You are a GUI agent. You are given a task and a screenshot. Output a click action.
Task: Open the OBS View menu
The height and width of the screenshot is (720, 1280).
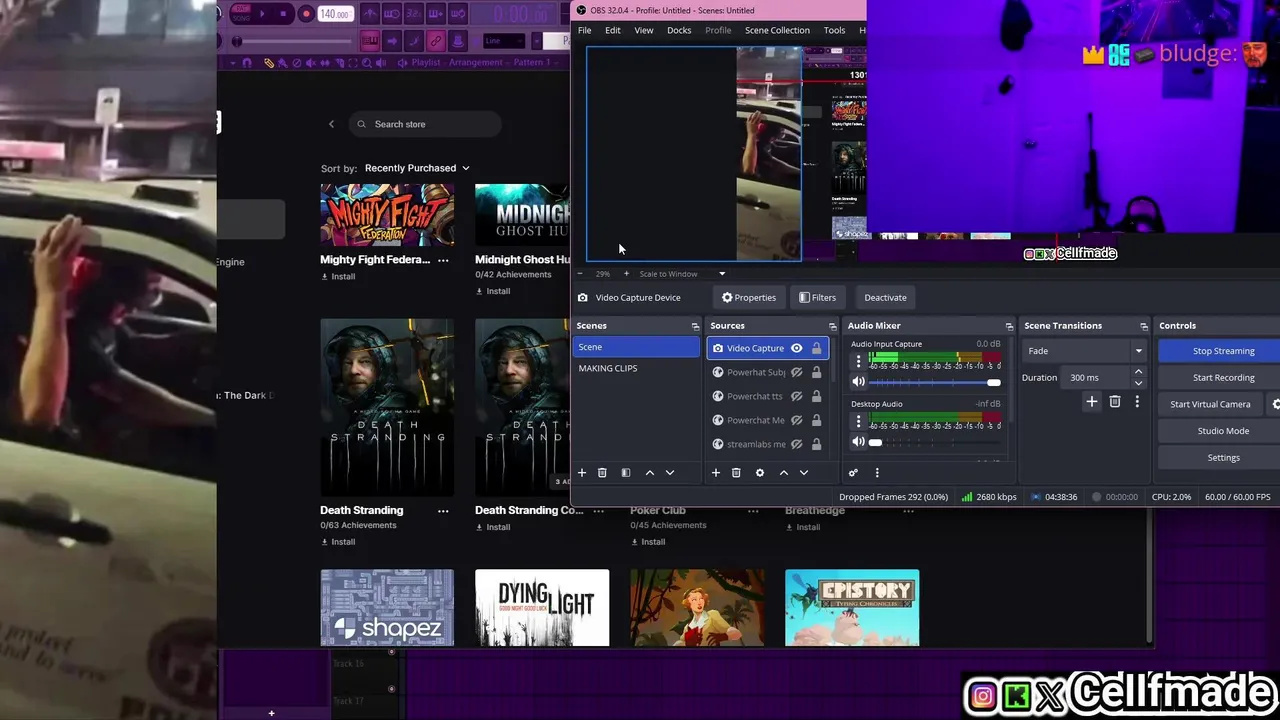pos(644,30)
